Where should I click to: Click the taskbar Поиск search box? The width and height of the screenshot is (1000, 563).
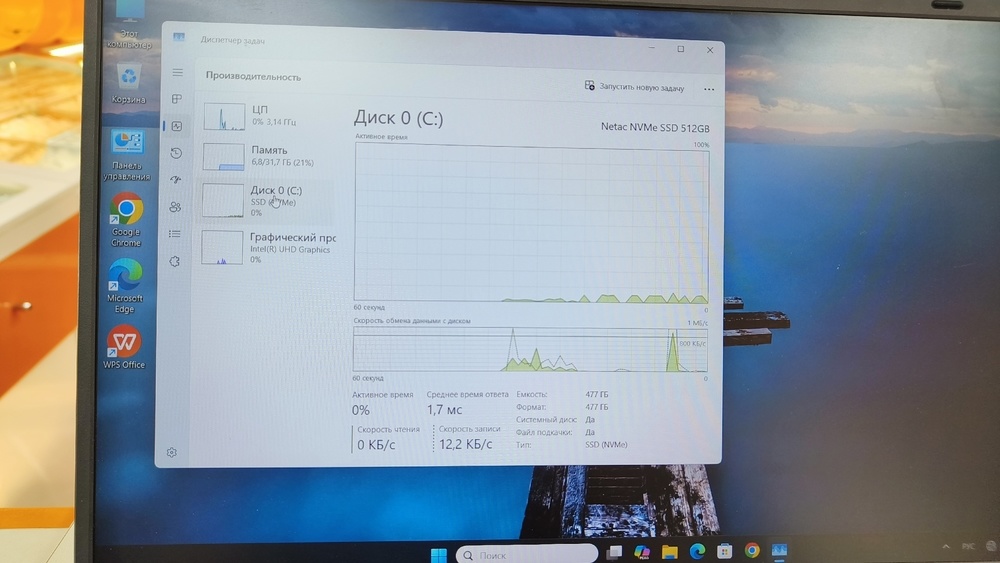point(527,555)
